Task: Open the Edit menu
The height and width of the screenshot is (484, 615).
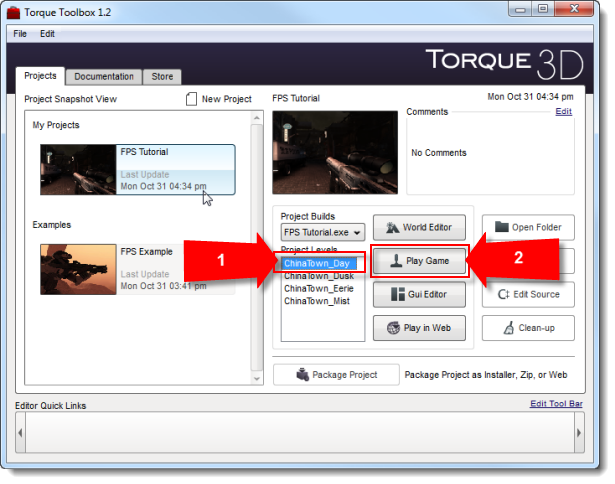Action: (x=47, y=34)
